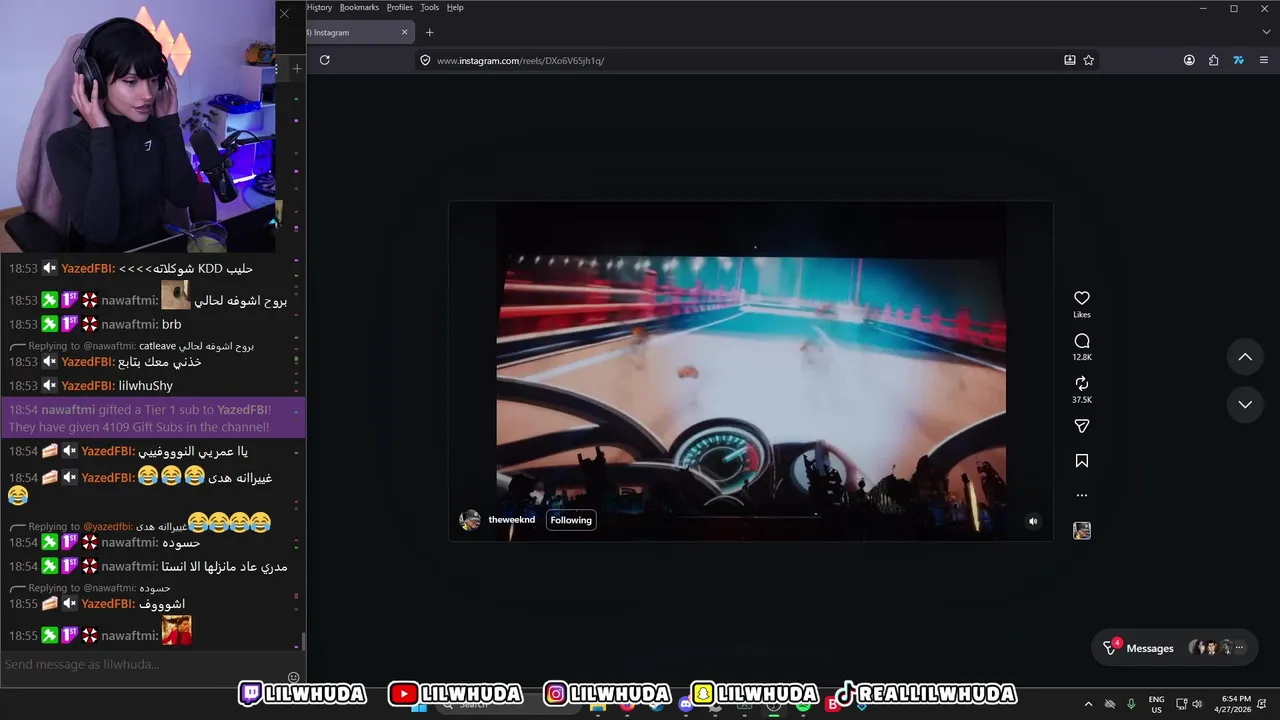The height and width of the screenshot is (720, 1280).
Task: Open the chat emoji picker
Action: 293,677
